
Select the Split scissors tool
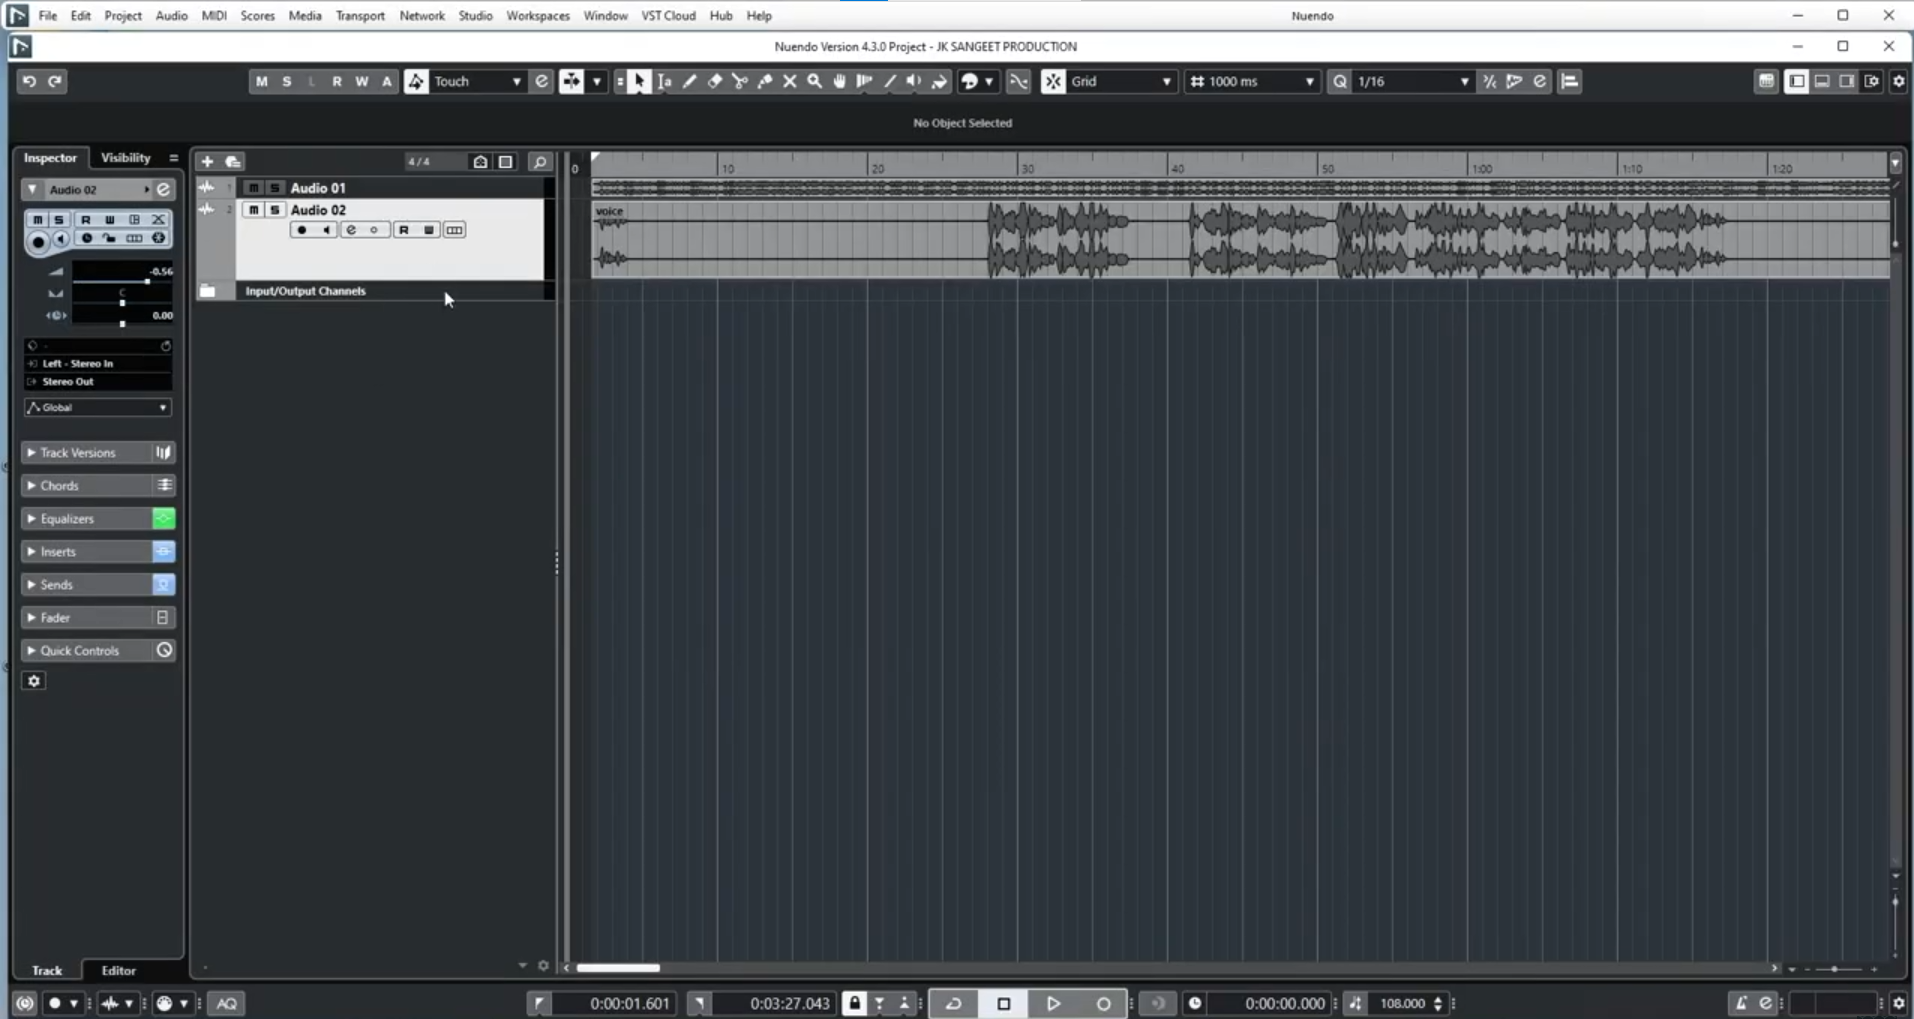click(x=739, y=82)
